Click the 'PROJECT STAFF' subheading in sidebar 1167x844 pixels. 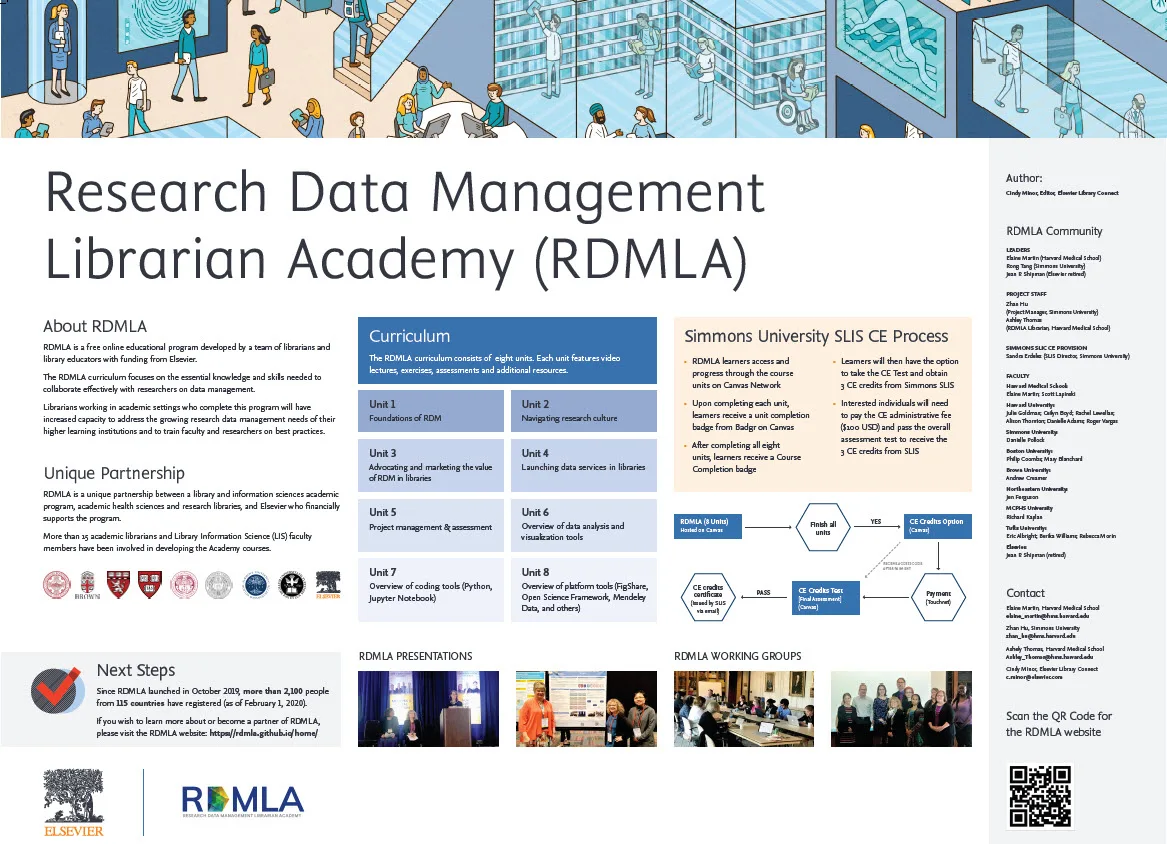[x=1026, y=294]
